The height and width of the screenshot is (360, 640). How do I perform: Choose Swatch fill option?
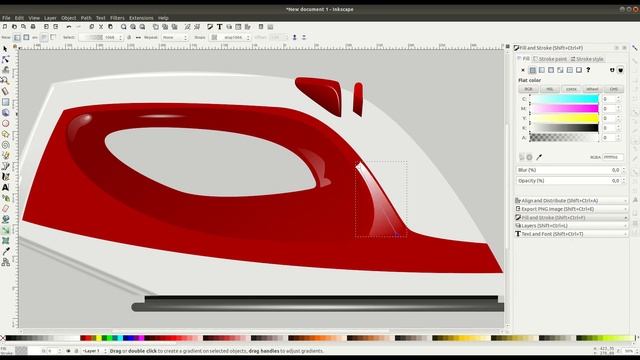[579, 70]
